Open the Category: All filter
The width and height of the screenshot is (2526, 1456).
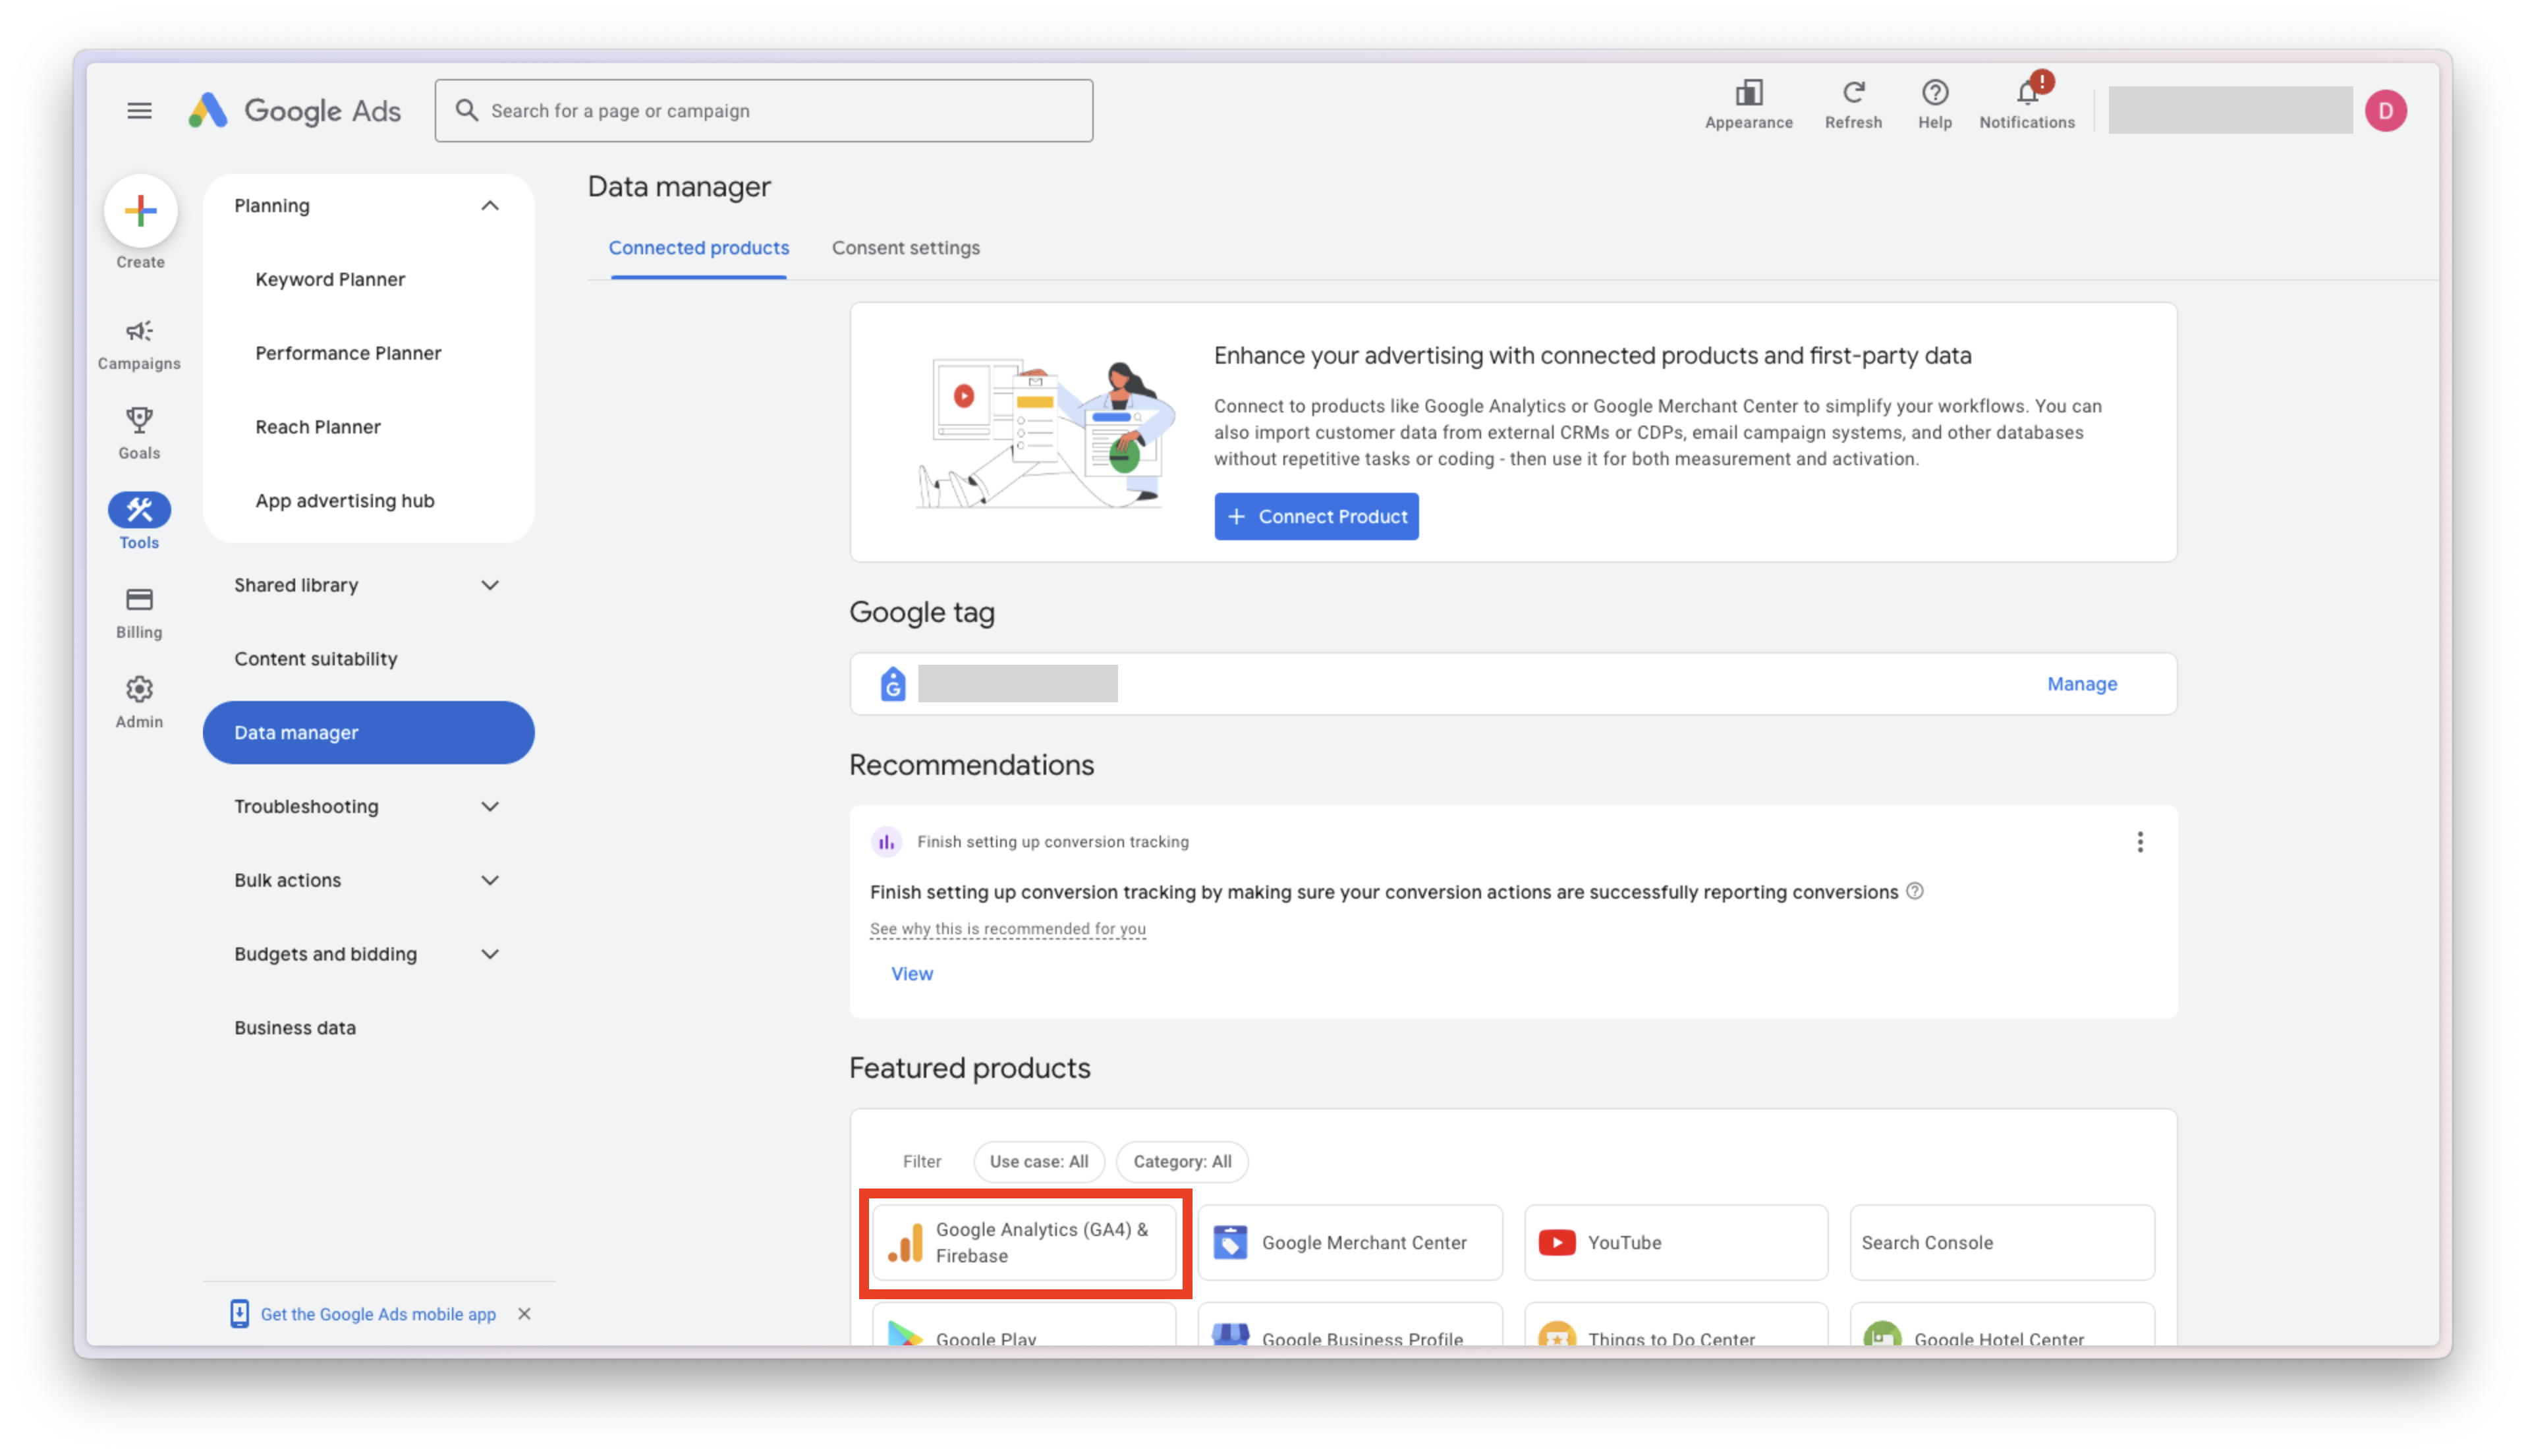1181,1161
